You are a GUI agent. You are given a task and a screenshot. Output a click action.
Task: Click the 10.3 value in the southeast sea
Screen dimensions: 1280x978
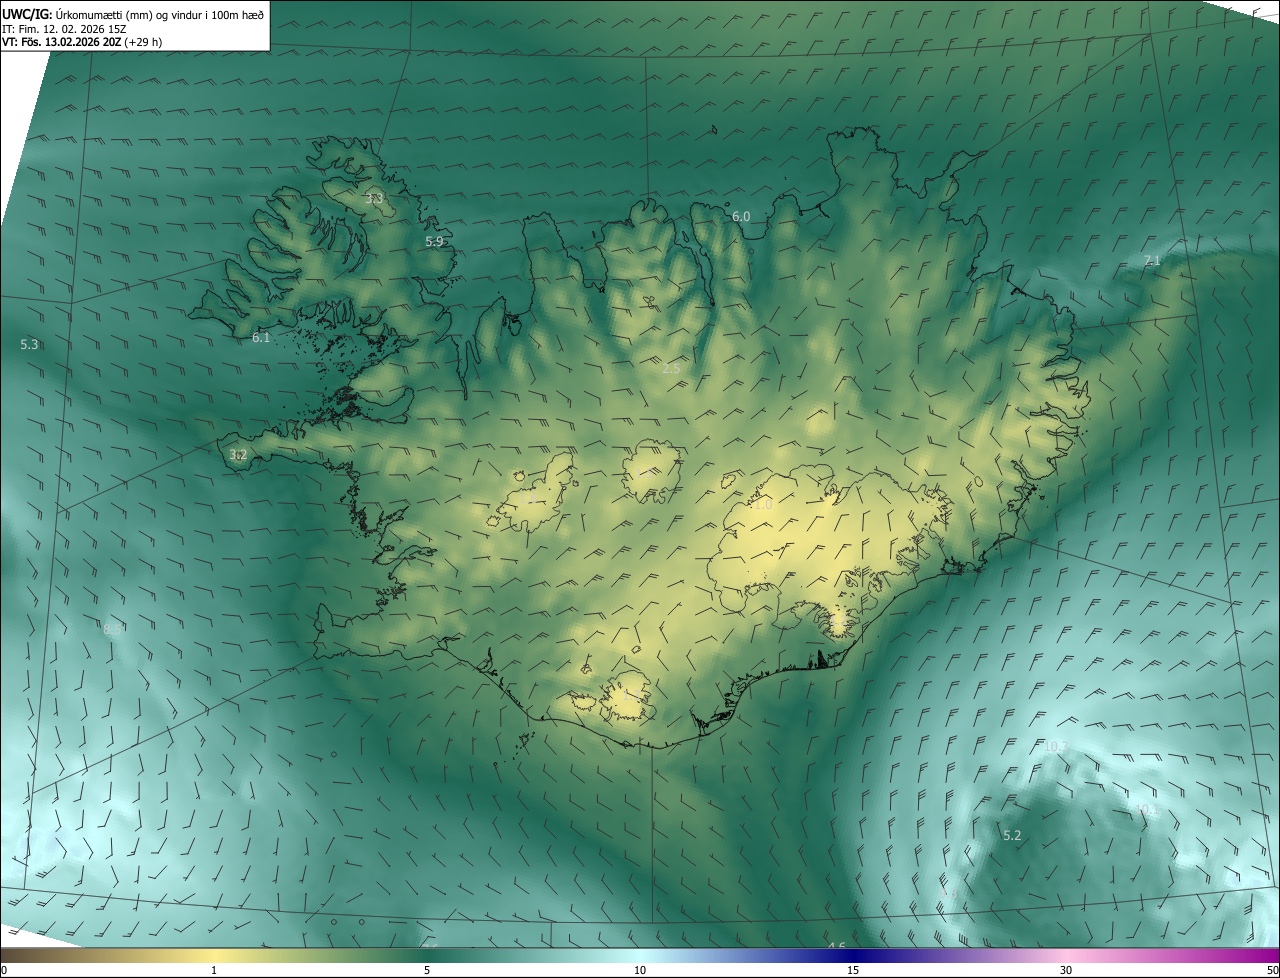[1056, 746]
